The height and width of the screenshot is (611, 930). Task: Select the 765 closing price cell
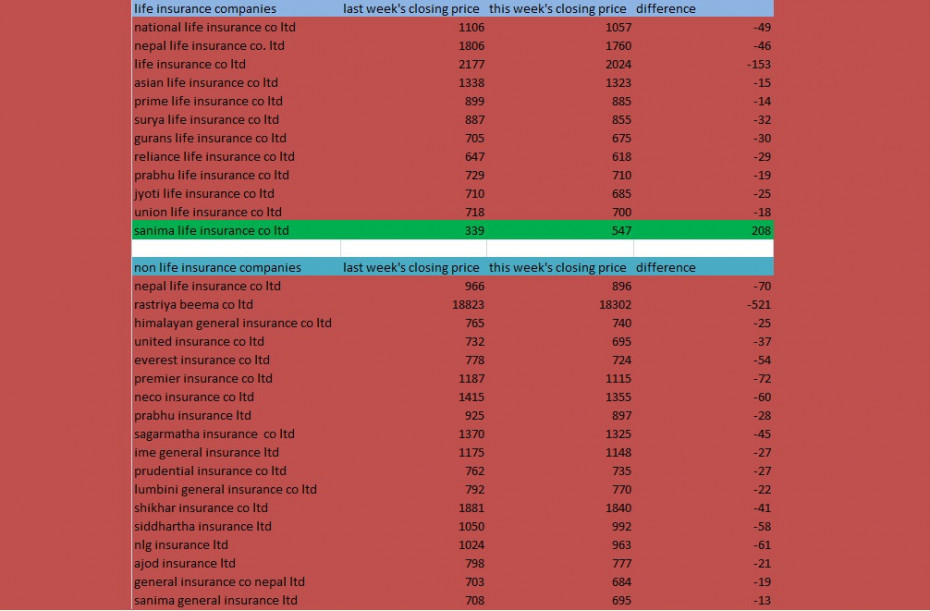coord(413,322)
